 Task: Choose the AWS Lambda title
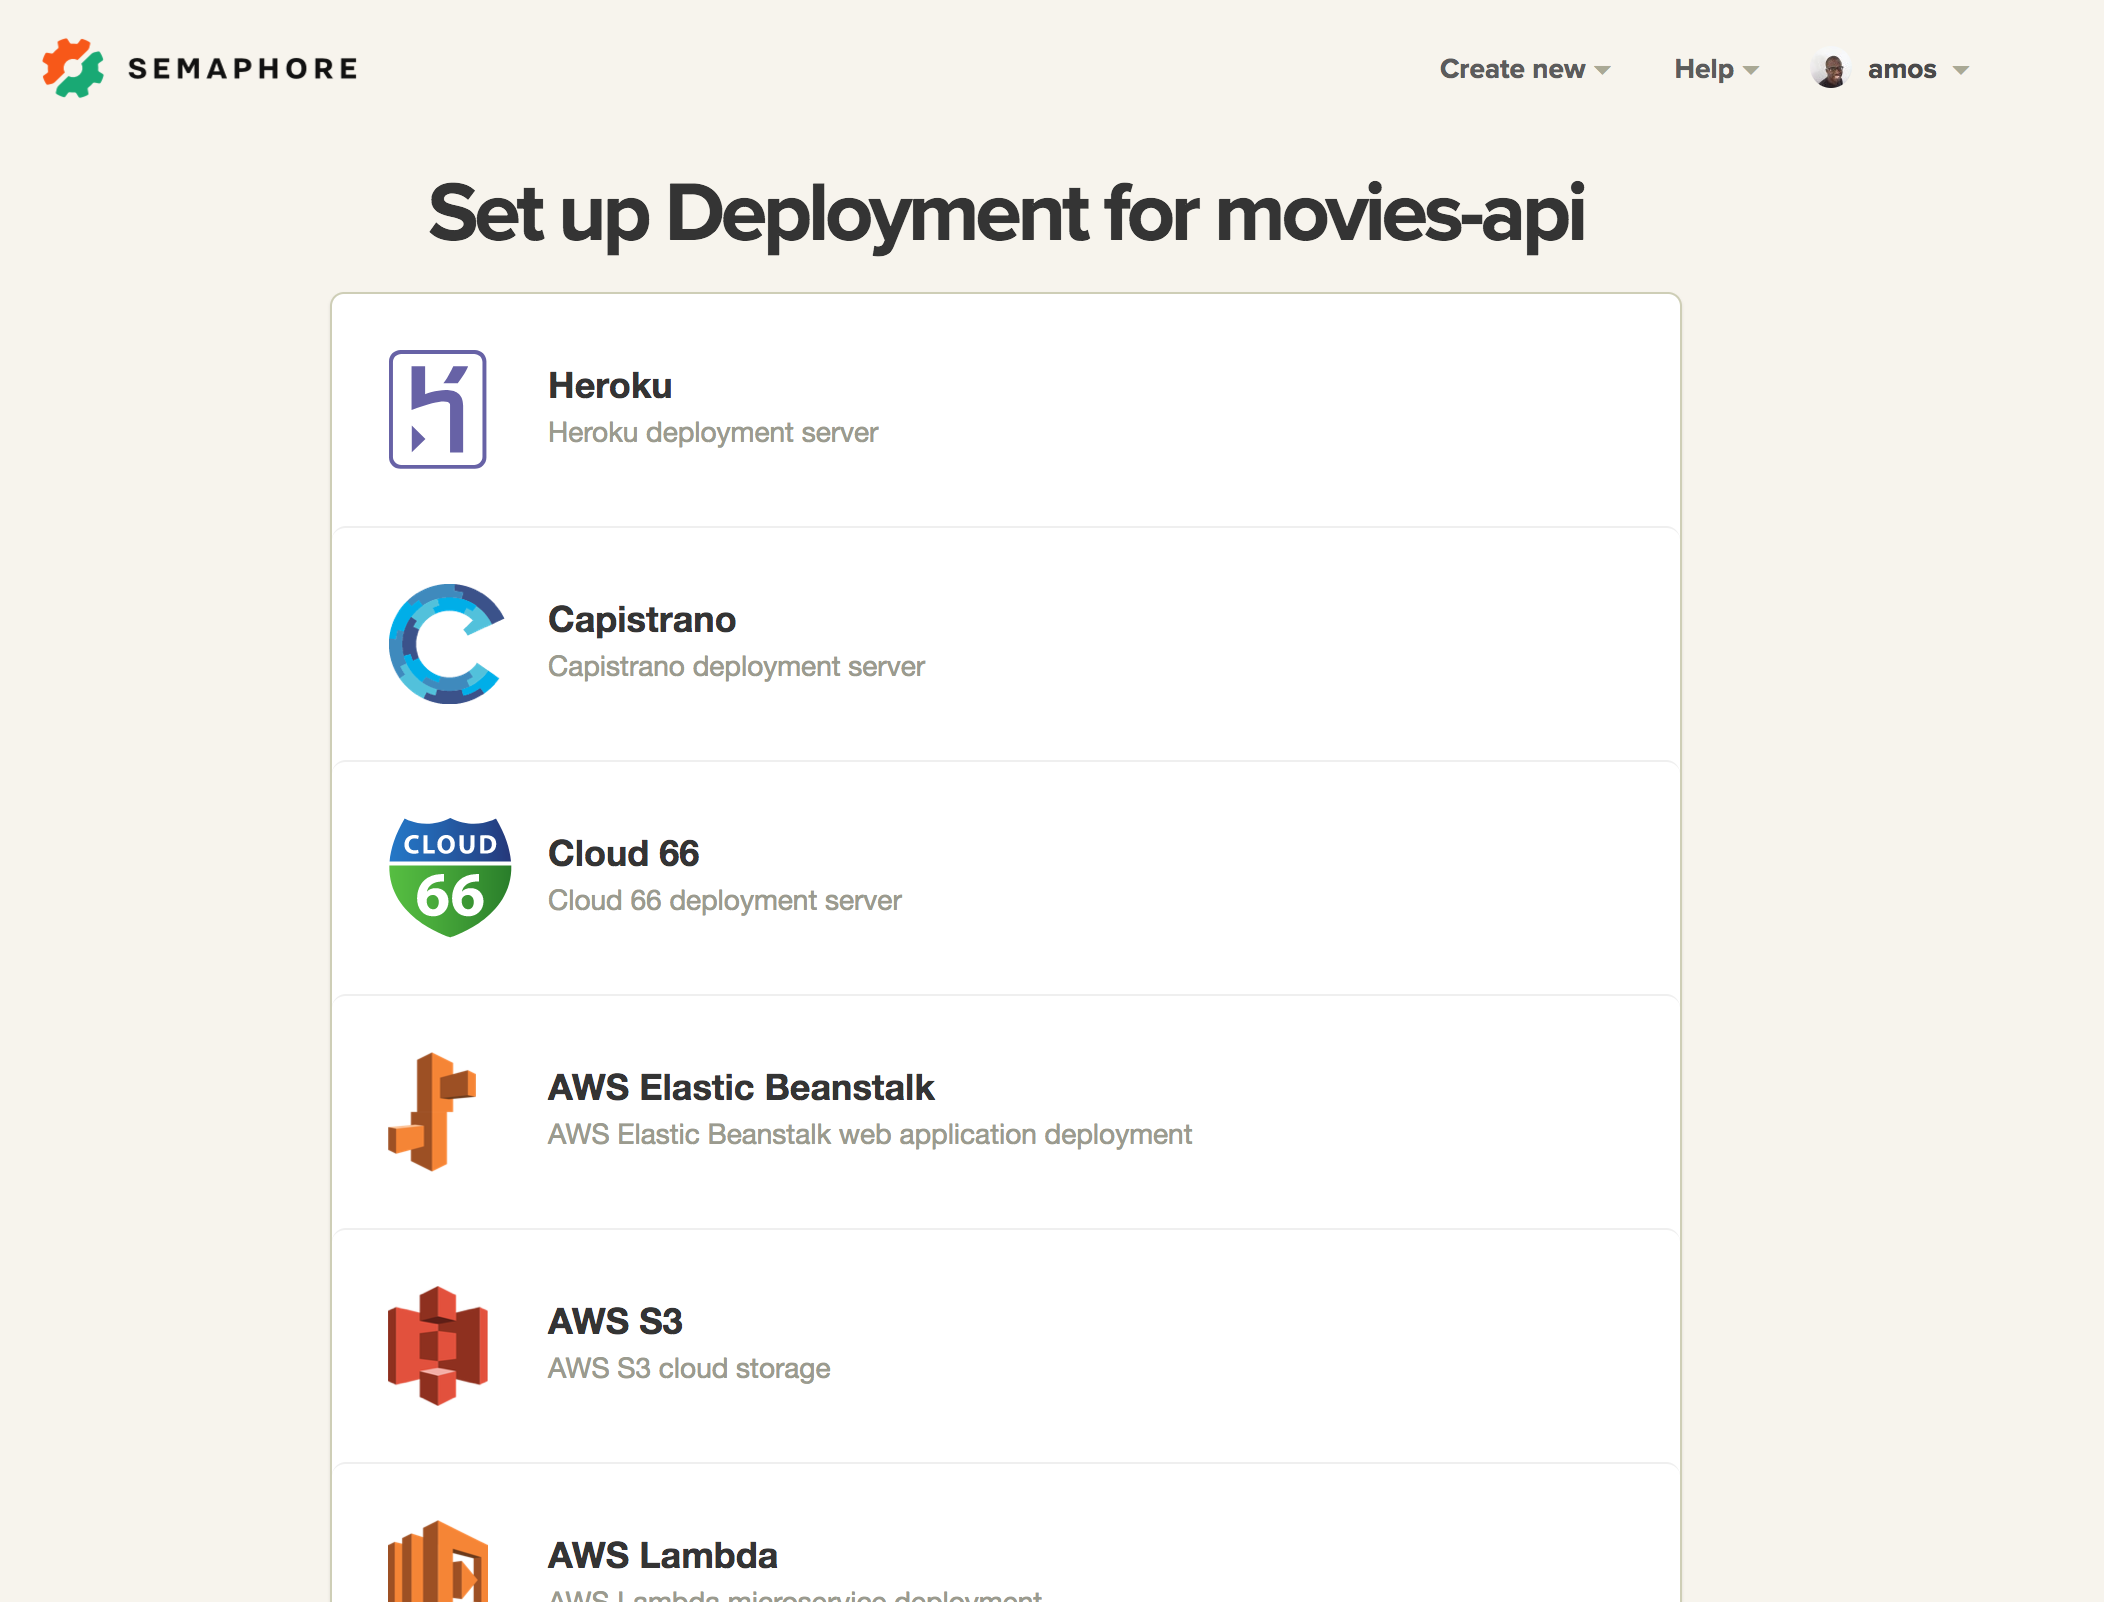662,1556
